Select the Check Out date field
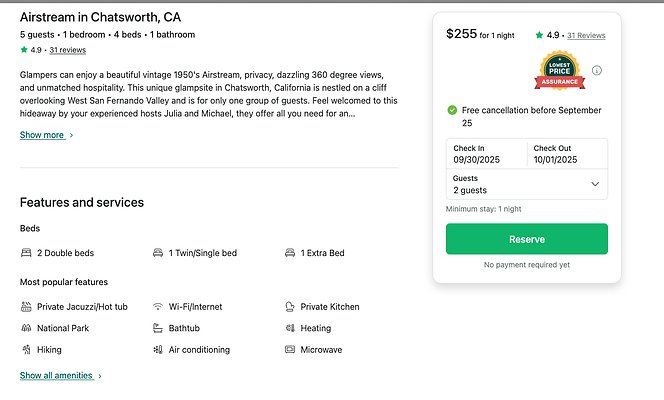Screen dimensions: 664x400 (566, 154)
